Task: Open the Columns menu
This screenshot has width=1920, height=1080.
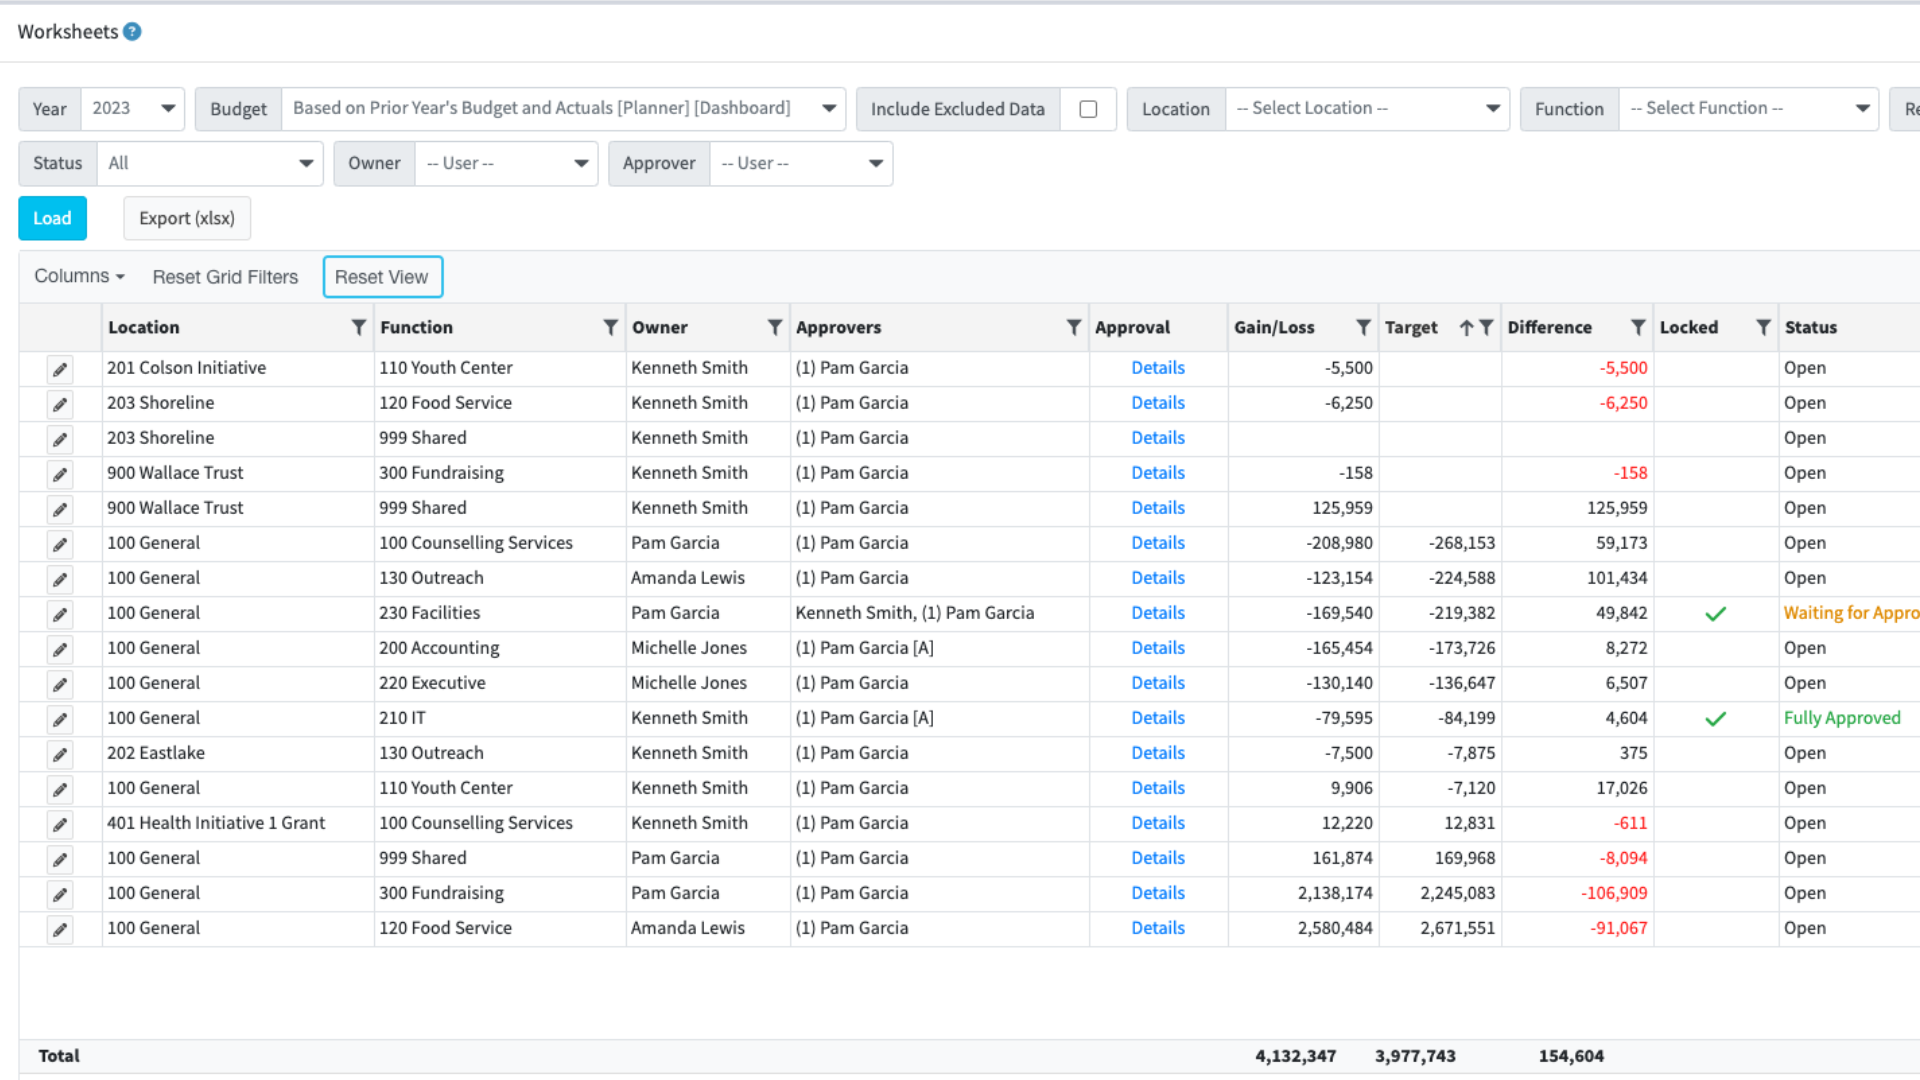Action: tap(78, 276)
